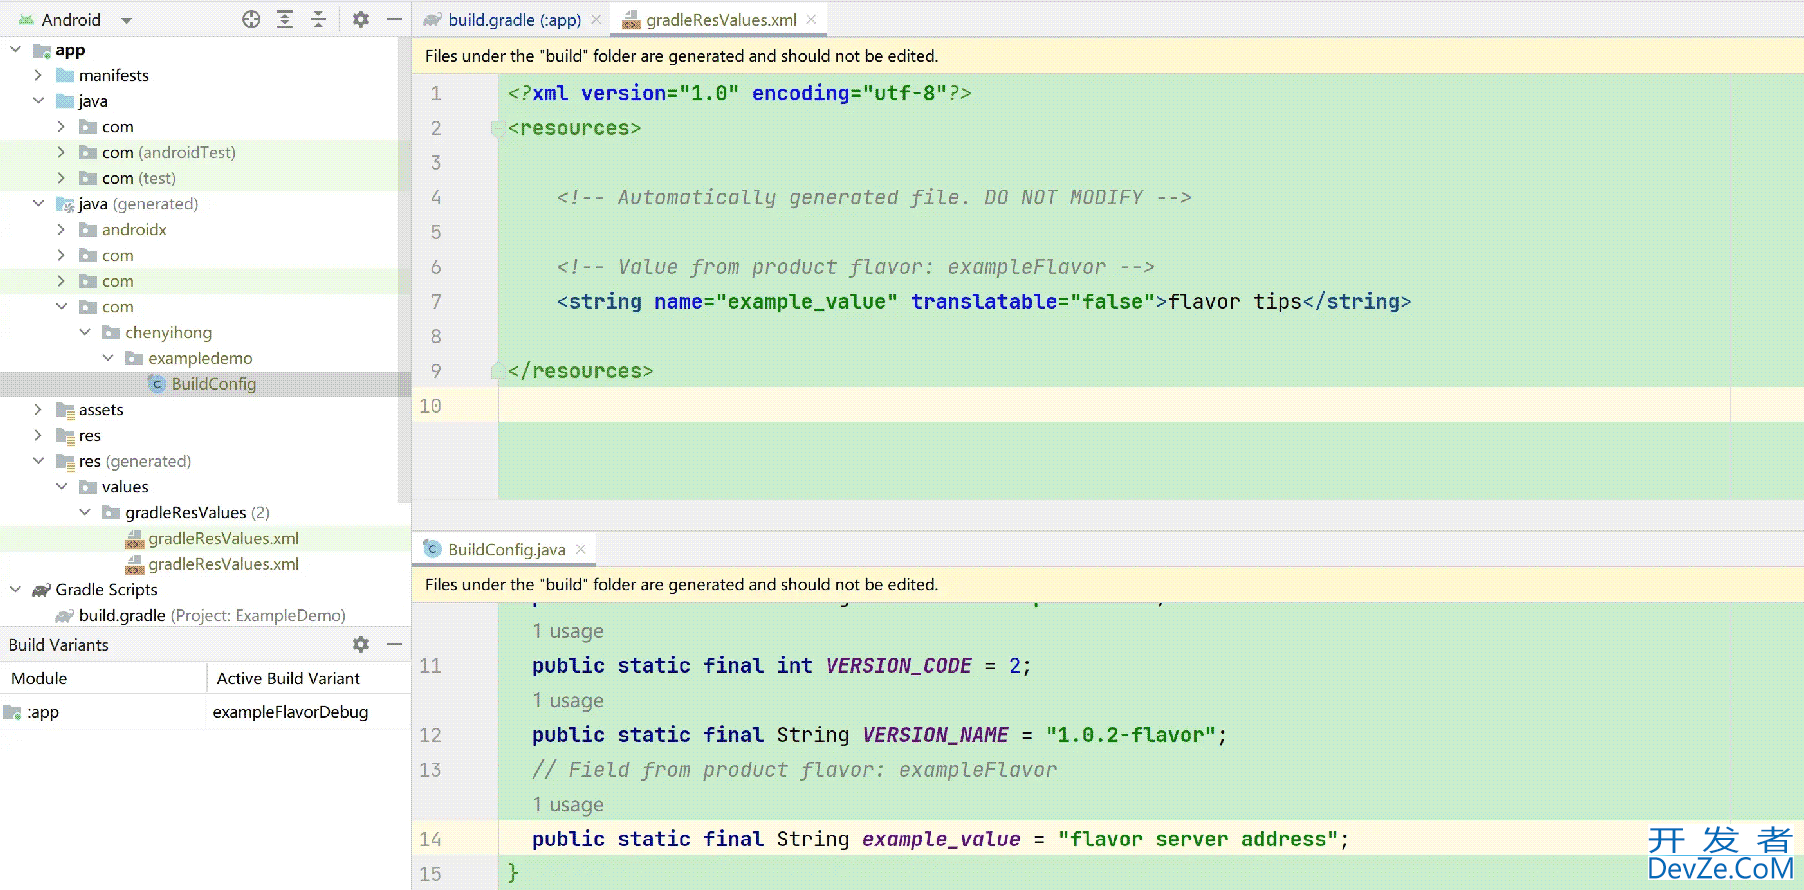Expand the res folder
Viewport: 1804px width, 890px height.
click(x=38, y=435)
